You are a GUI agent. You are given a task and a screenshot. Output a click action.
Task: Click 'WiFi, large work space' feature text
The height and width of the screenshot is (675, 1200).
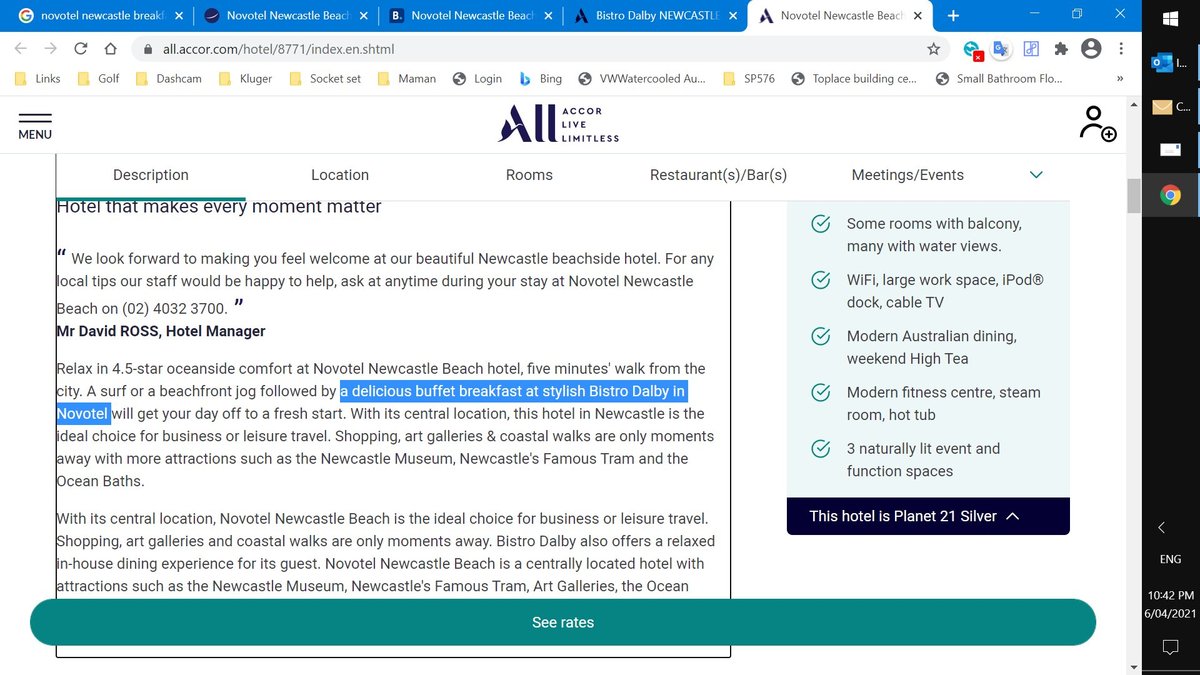(945, 291)
